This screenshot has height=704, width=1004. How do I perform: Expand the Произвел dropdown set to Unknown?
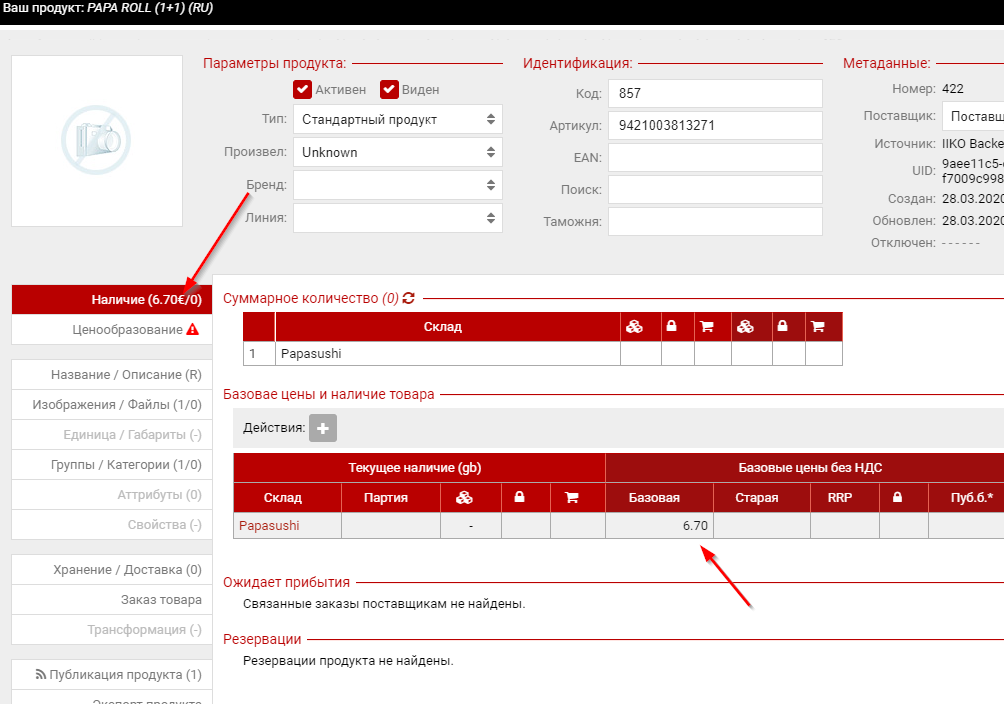pyautogui.click(x=397, y=153)
